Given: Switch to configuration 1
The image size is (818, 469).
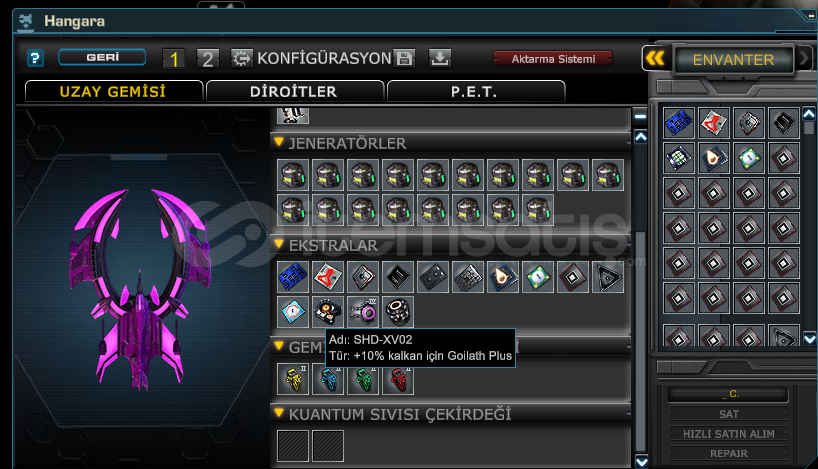Looking at the screenshot, I should (174, 58).
